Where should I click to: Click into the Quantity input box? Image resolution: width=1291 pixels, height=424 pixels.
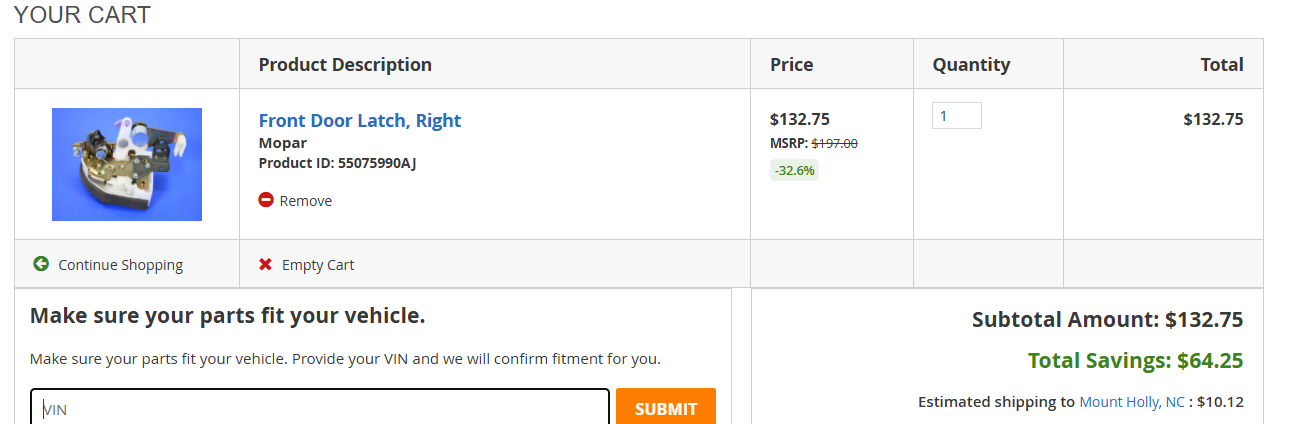[x=956, y=116]
